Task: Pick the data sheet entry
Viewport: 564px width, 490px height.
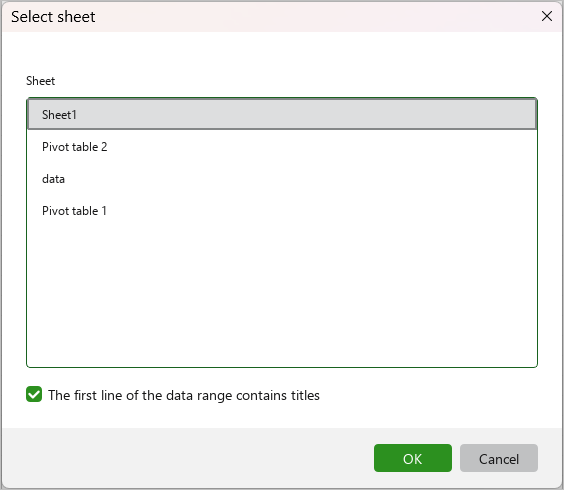Action: click(282, 179)
